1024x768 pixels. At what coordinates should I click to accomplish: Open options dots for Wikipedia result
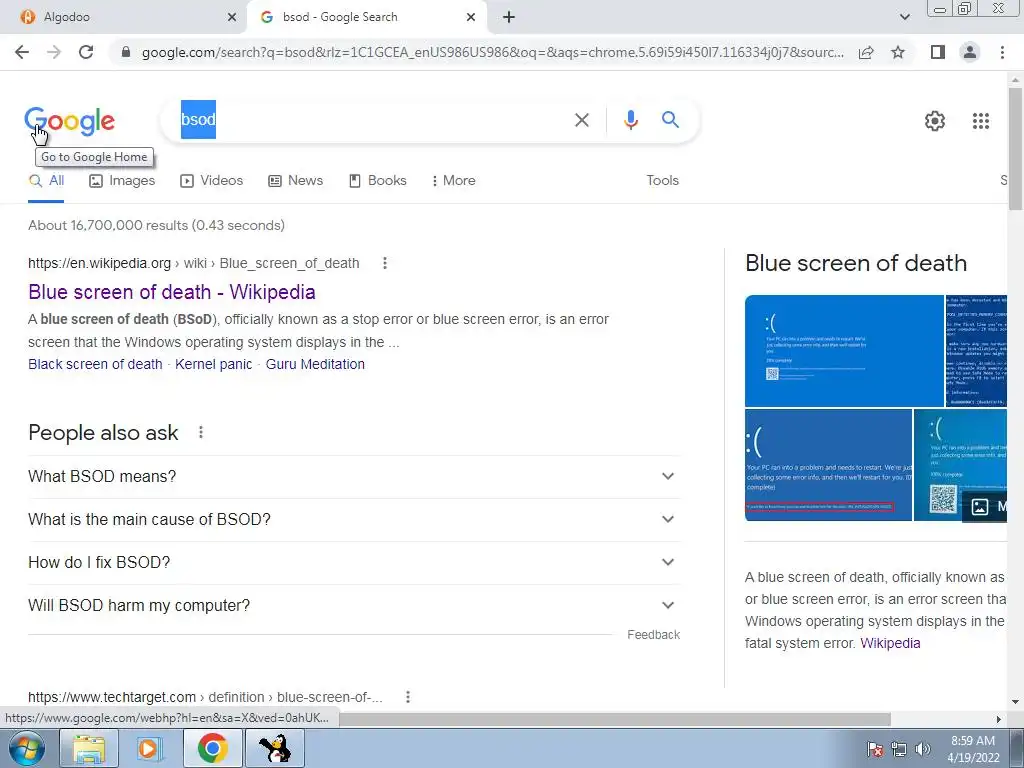click(385, 263)
